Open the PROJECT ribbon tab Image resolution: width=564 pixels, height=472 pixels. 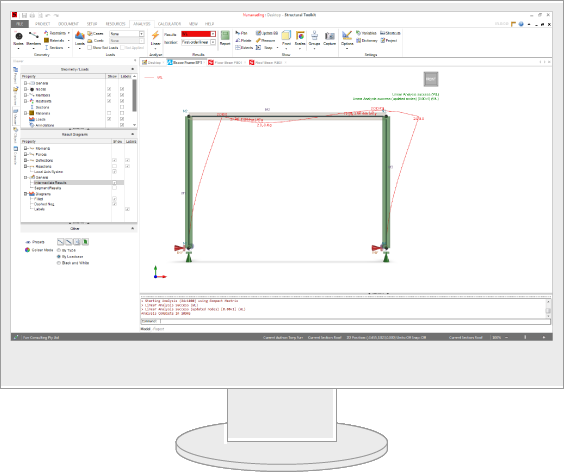pos(42,24)
